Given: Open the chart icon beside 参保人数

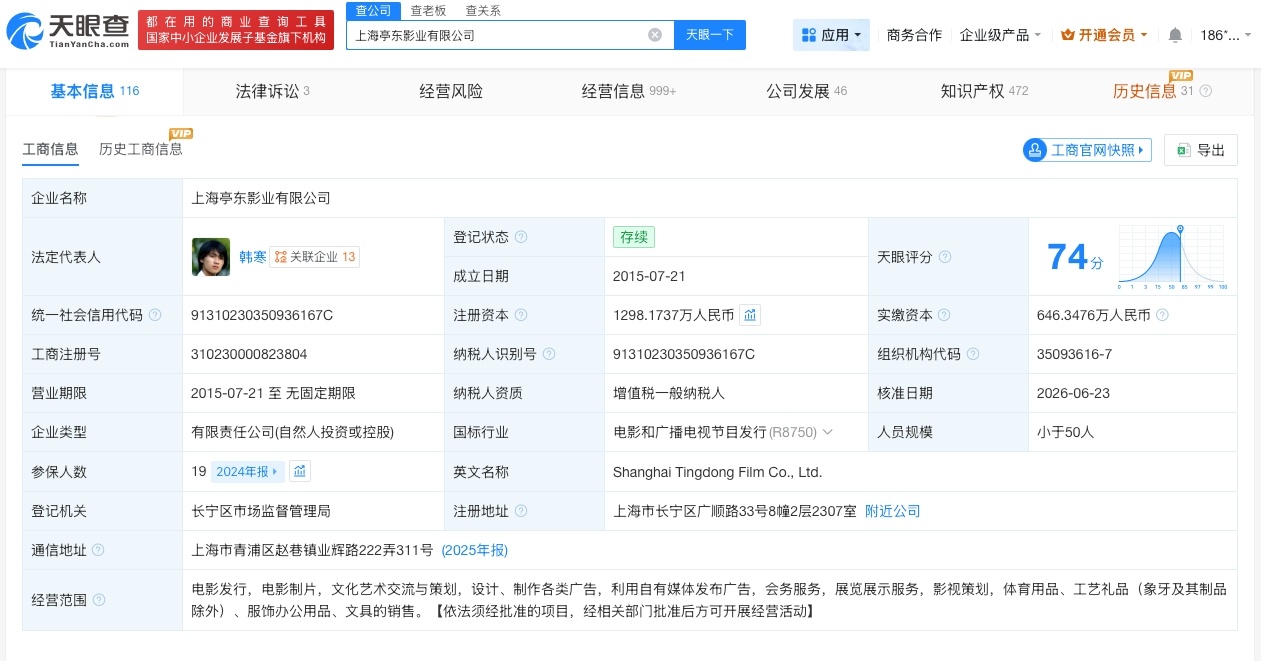Looking at the screenshot, I should point(300,471).
